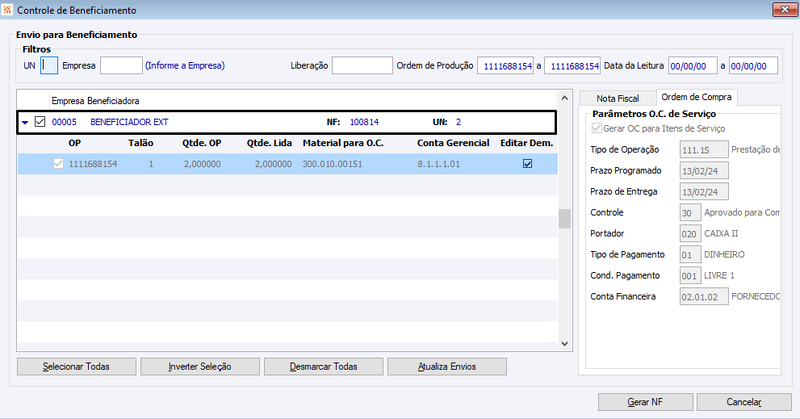Click the company code 00005
Image resolution: width=800 pixels, height=419 pixels.
coord(64,122)
